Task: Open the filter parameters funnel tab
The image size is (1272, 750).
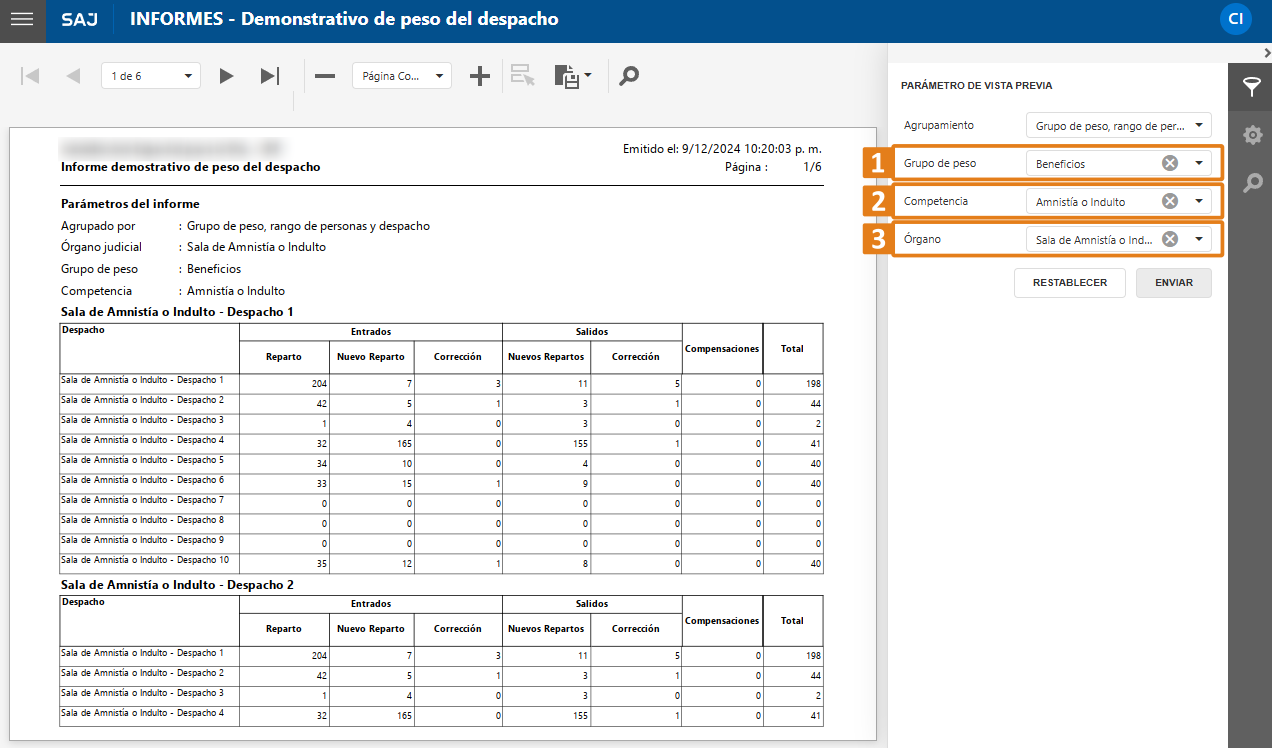Action: point(1251,86)
